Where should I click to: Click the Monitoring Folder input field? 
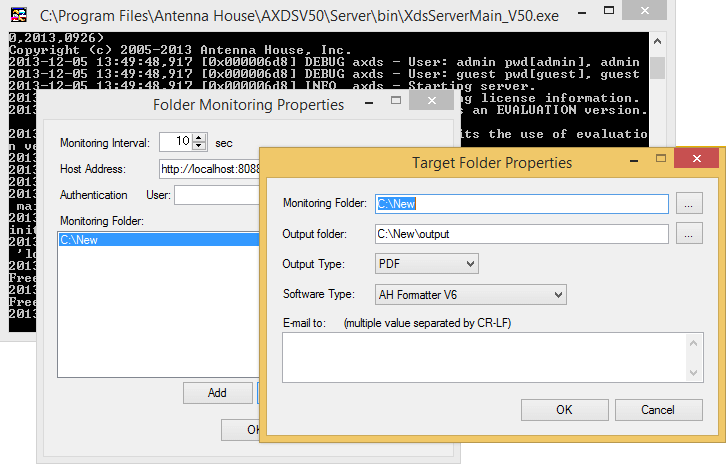522,204
